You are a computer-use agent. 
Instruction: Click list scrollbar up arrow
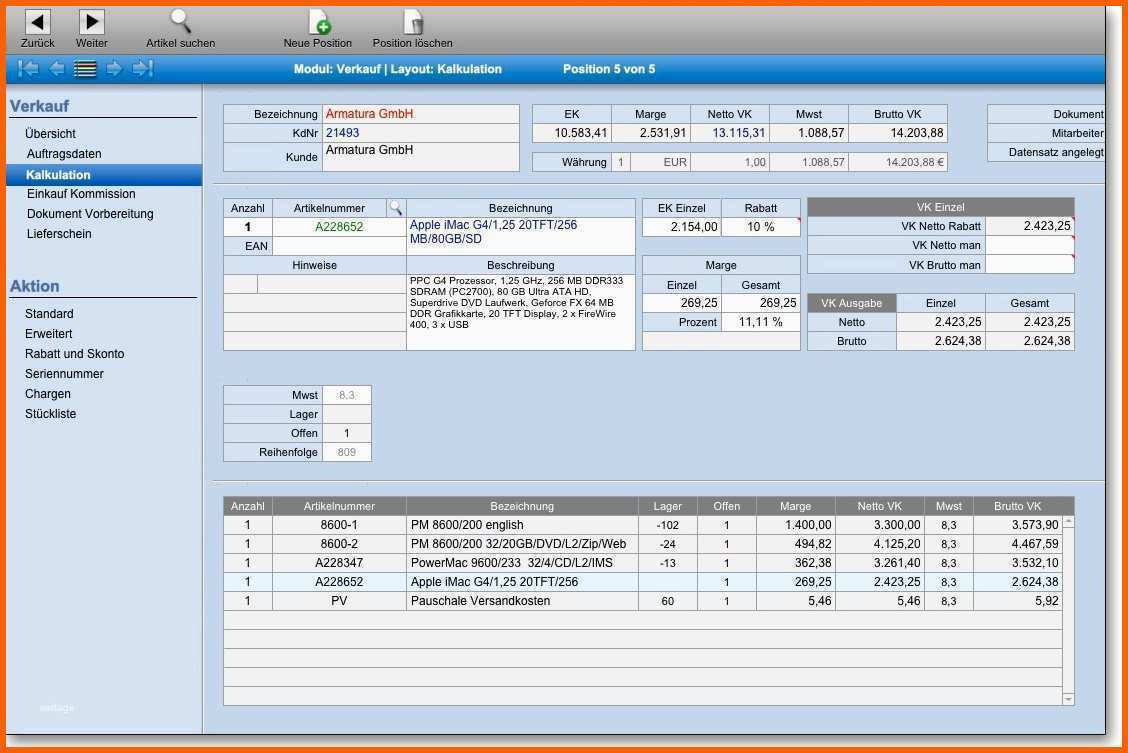coord(1068,522)
